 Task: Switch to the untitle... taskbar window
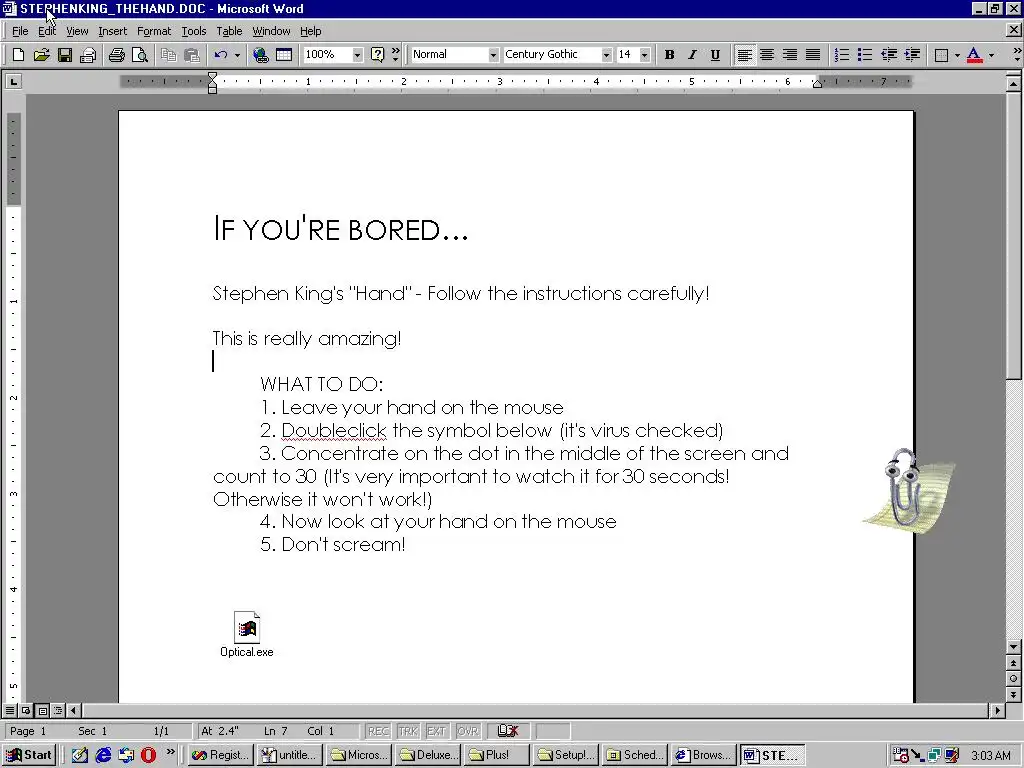pos(289,755)
